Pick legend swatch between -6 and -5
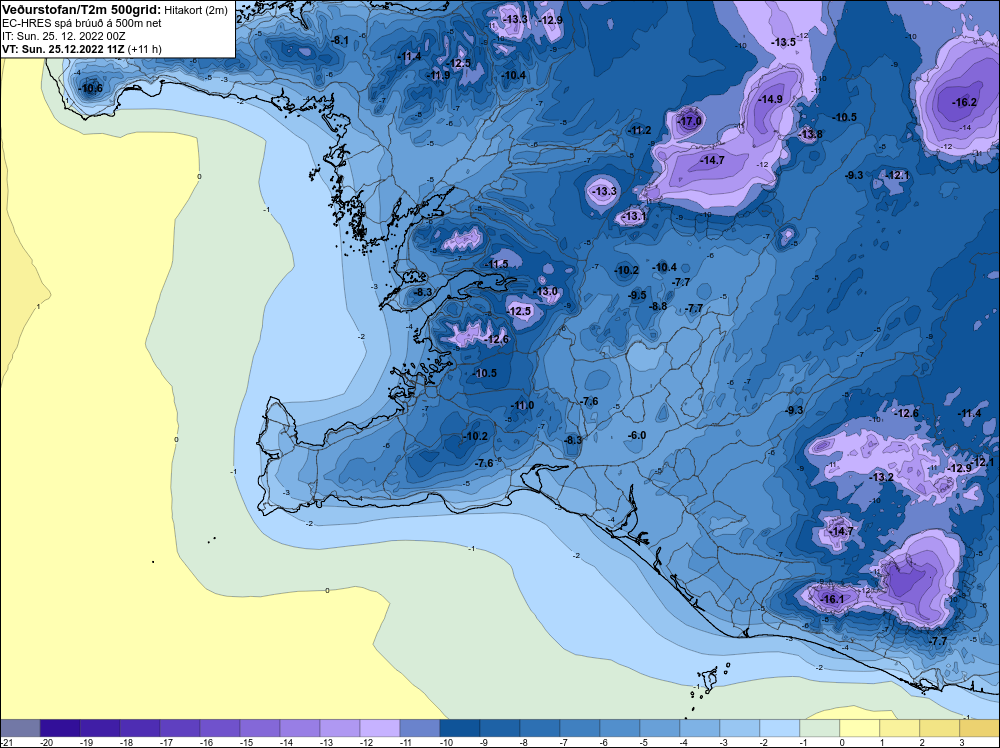1000x748 pixels. (x=620, y=728)
